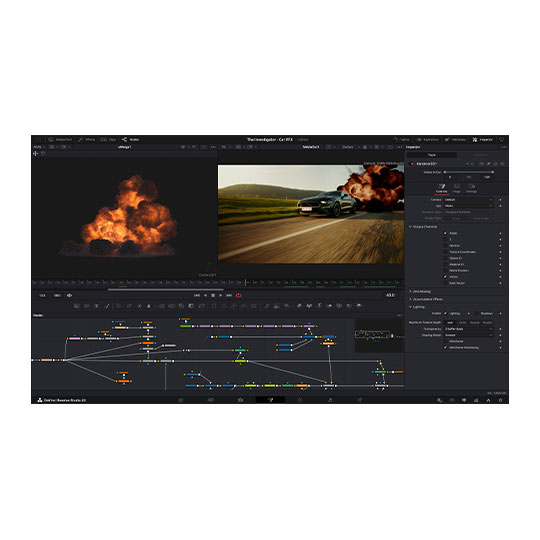
Task: Add a Background node from toolbar
Action: point(77,306)
